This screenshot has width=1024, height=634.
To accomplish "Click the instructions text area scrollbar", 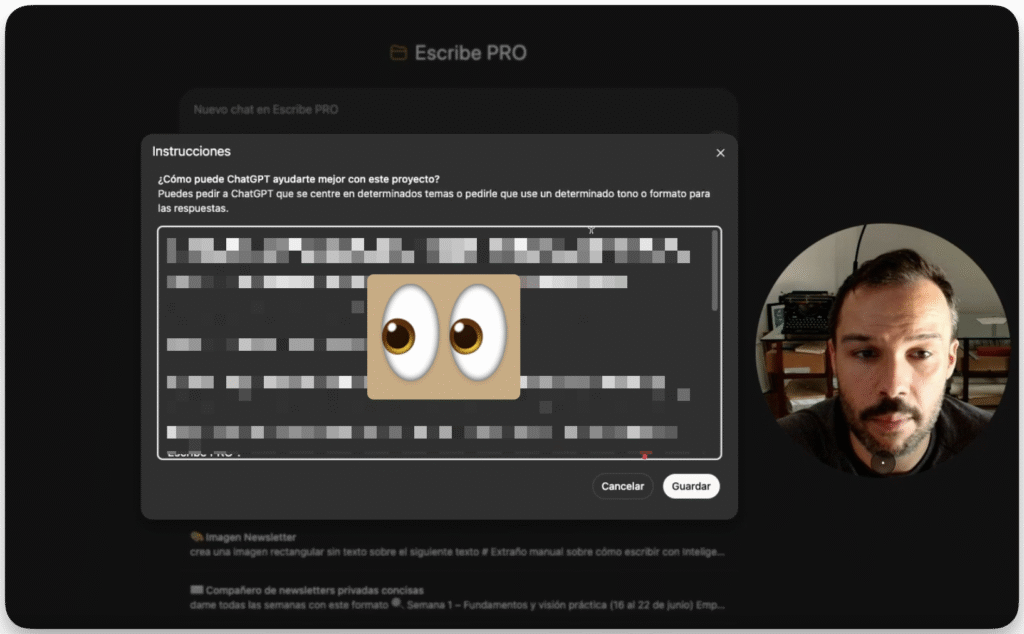I will 714,270.
